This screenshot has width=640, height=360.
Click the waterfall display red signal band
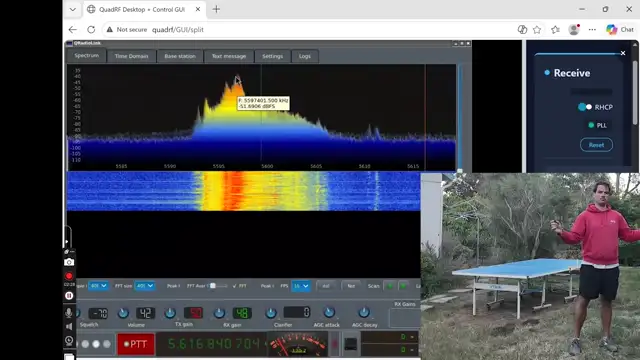tap(234, 191)
